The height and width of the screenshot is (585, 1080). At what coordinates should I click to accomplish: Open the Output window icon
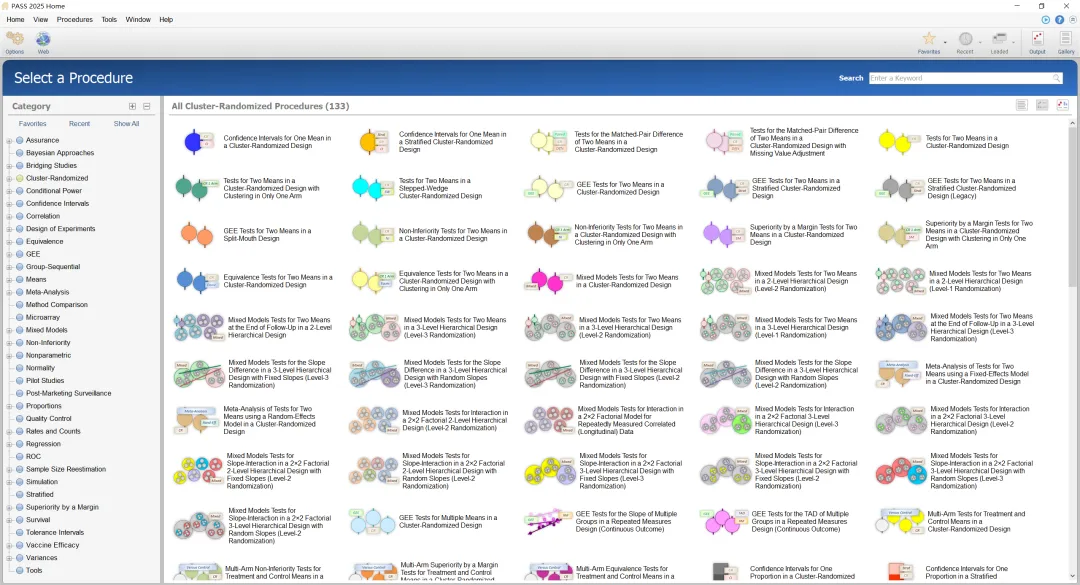[1037, 41]
